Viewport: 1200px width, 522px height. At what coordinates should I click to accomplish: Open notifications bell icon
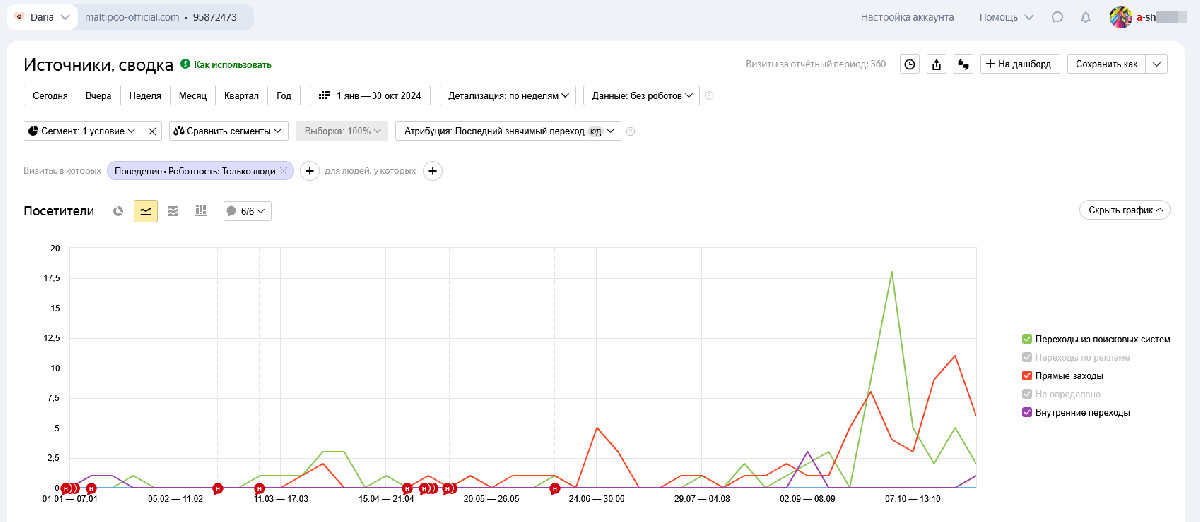pyautogui.click(x=1086, y=17)
